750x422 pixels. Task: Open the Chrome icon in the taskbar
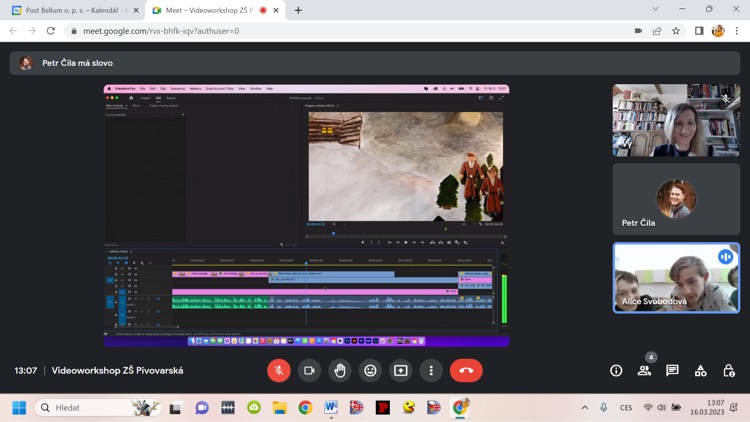pos(305,408)
